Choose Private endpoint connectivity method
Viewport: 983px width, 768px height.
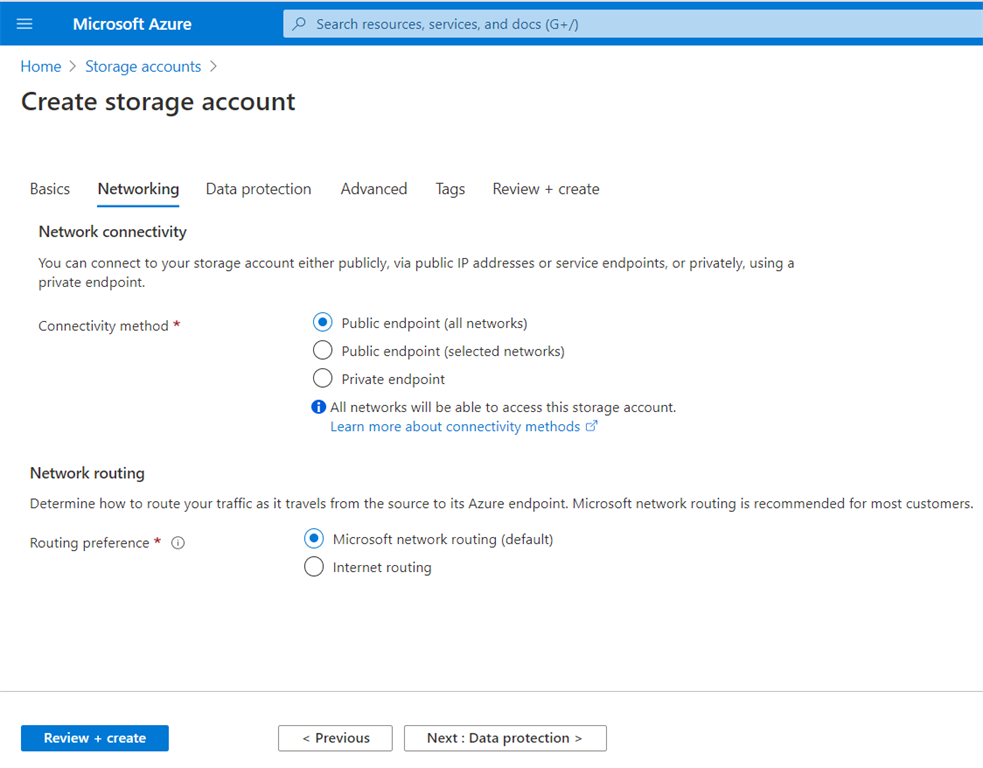[x=322, y=379]
